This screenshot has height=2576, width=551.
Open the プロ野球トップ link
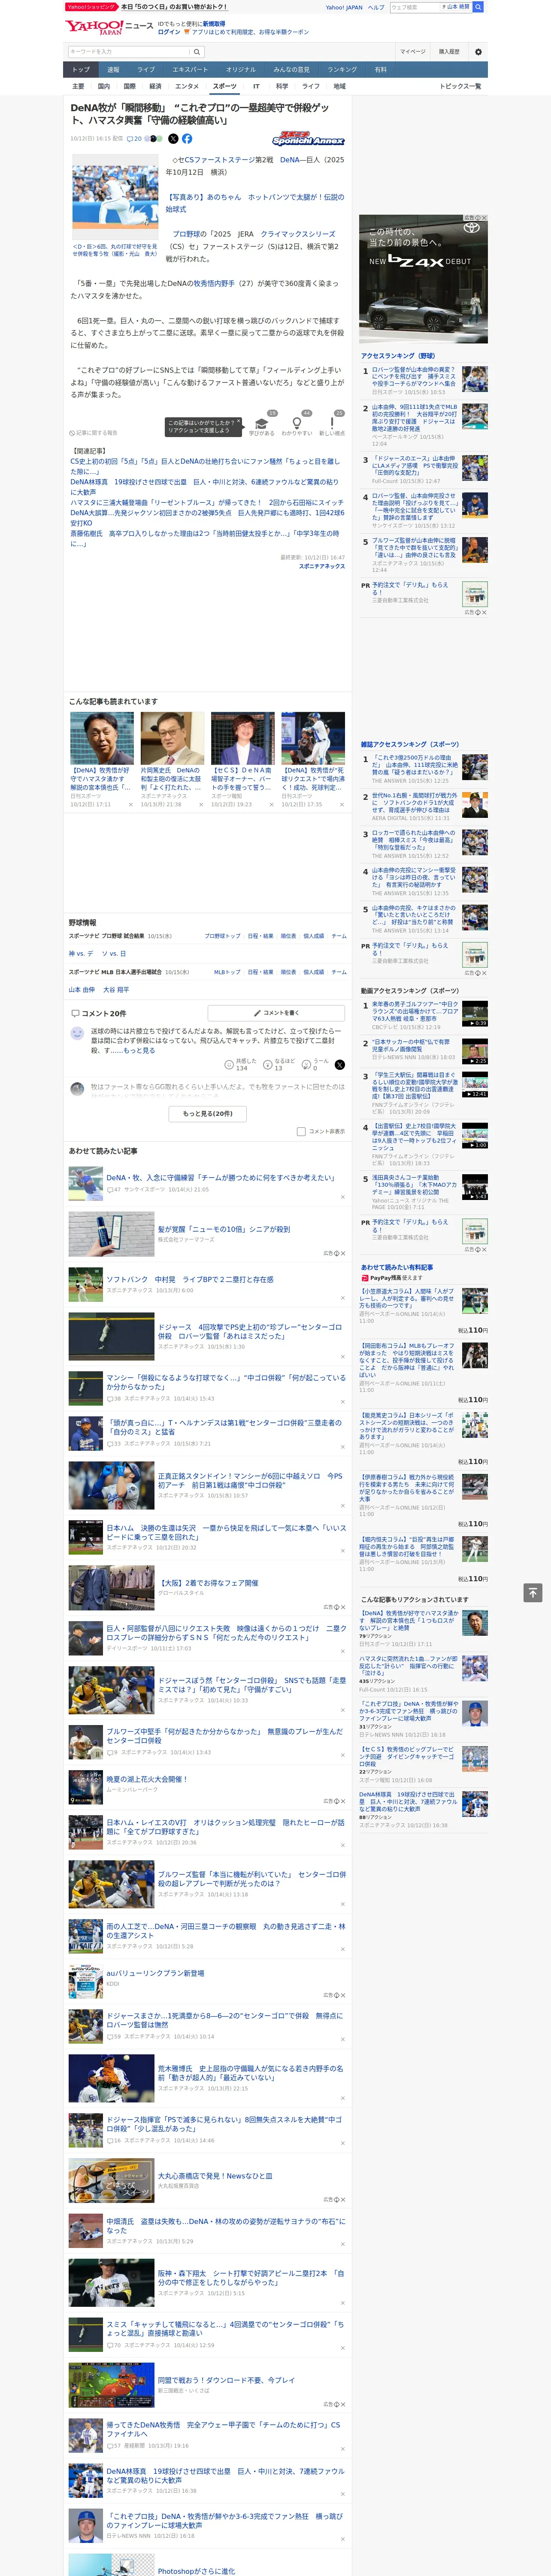tap(222, 936)
